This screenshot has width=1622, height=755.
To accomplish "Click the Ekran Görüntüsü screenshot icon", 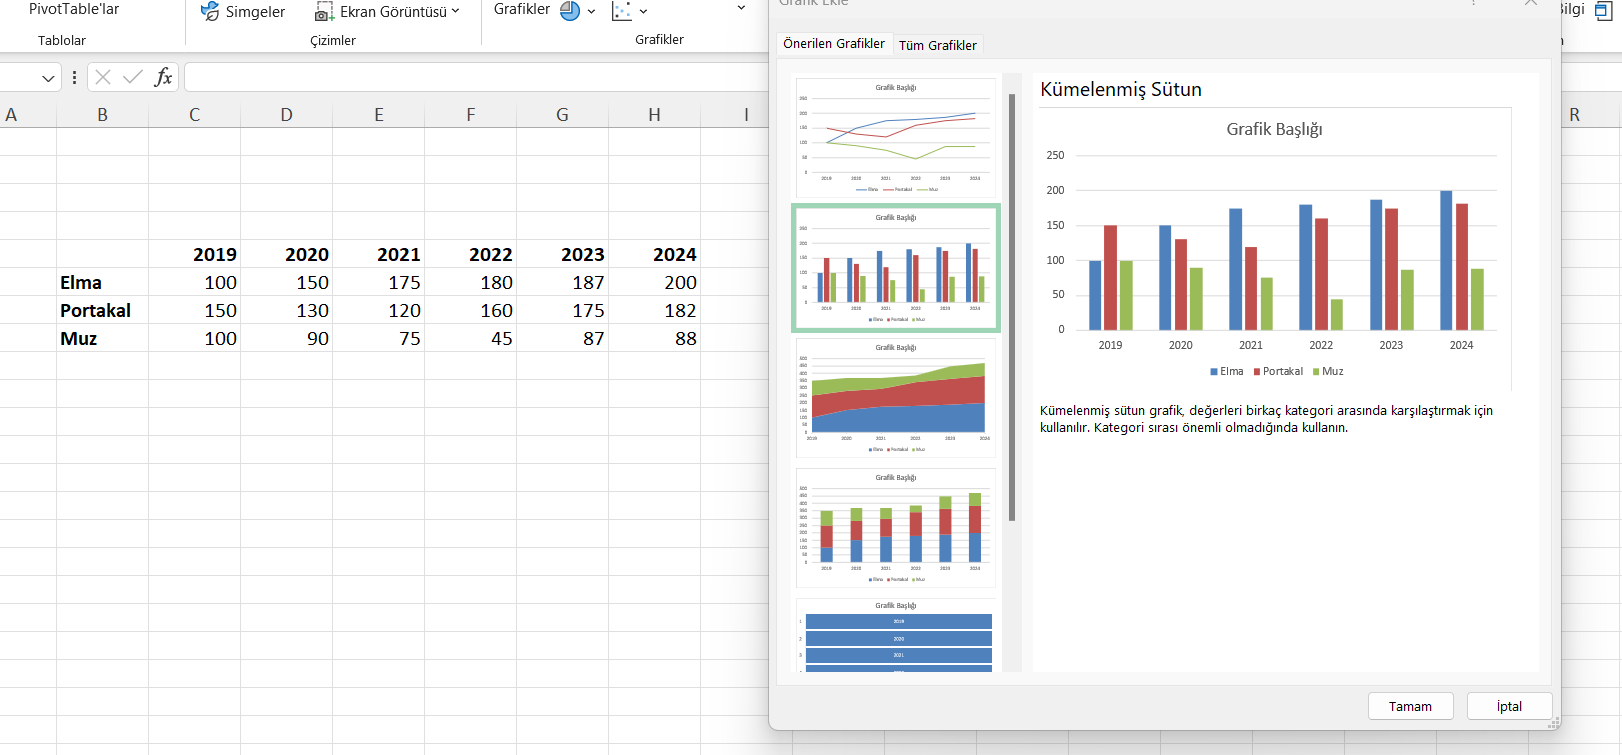I will (324, 12).
